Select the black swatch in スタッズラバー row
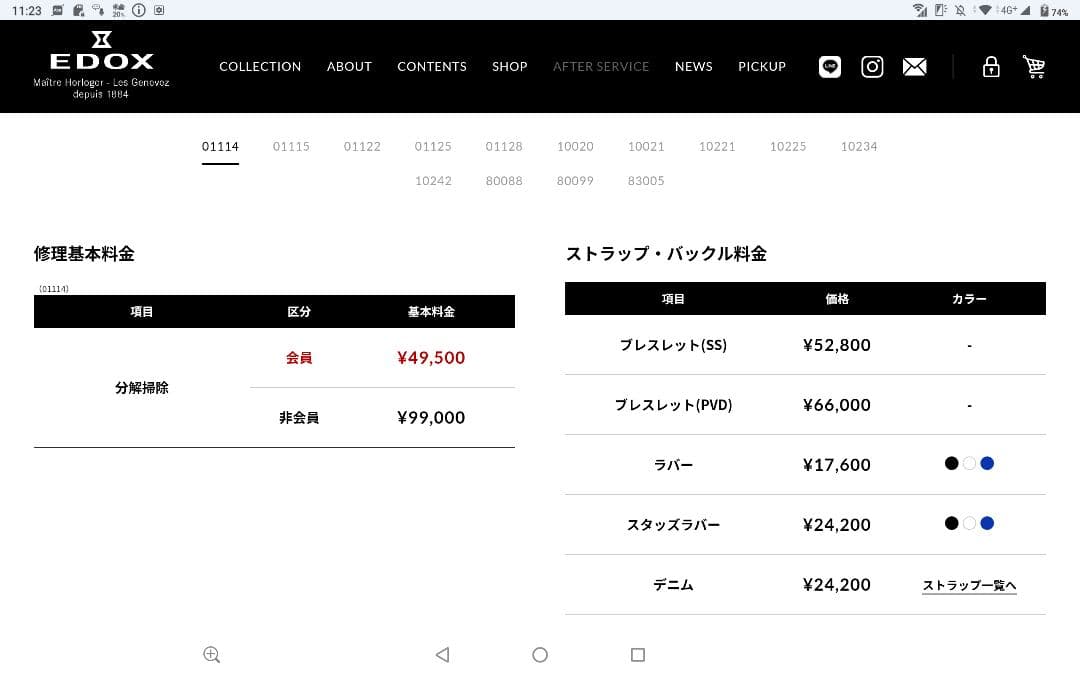This screenshot has width=1080, height=675. pyautogui.click(x=951, y=523)
